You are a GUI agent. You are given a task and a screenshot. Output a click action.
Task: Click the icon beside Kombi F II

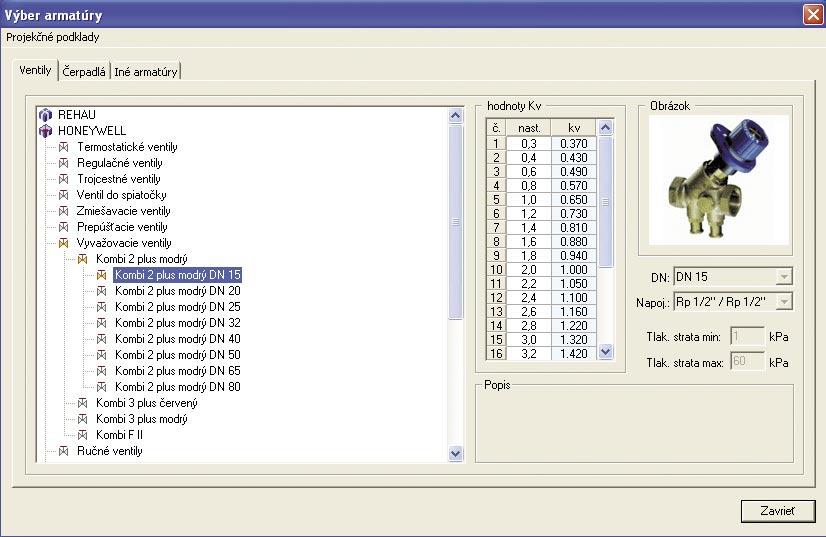click(x=83, y=435)
